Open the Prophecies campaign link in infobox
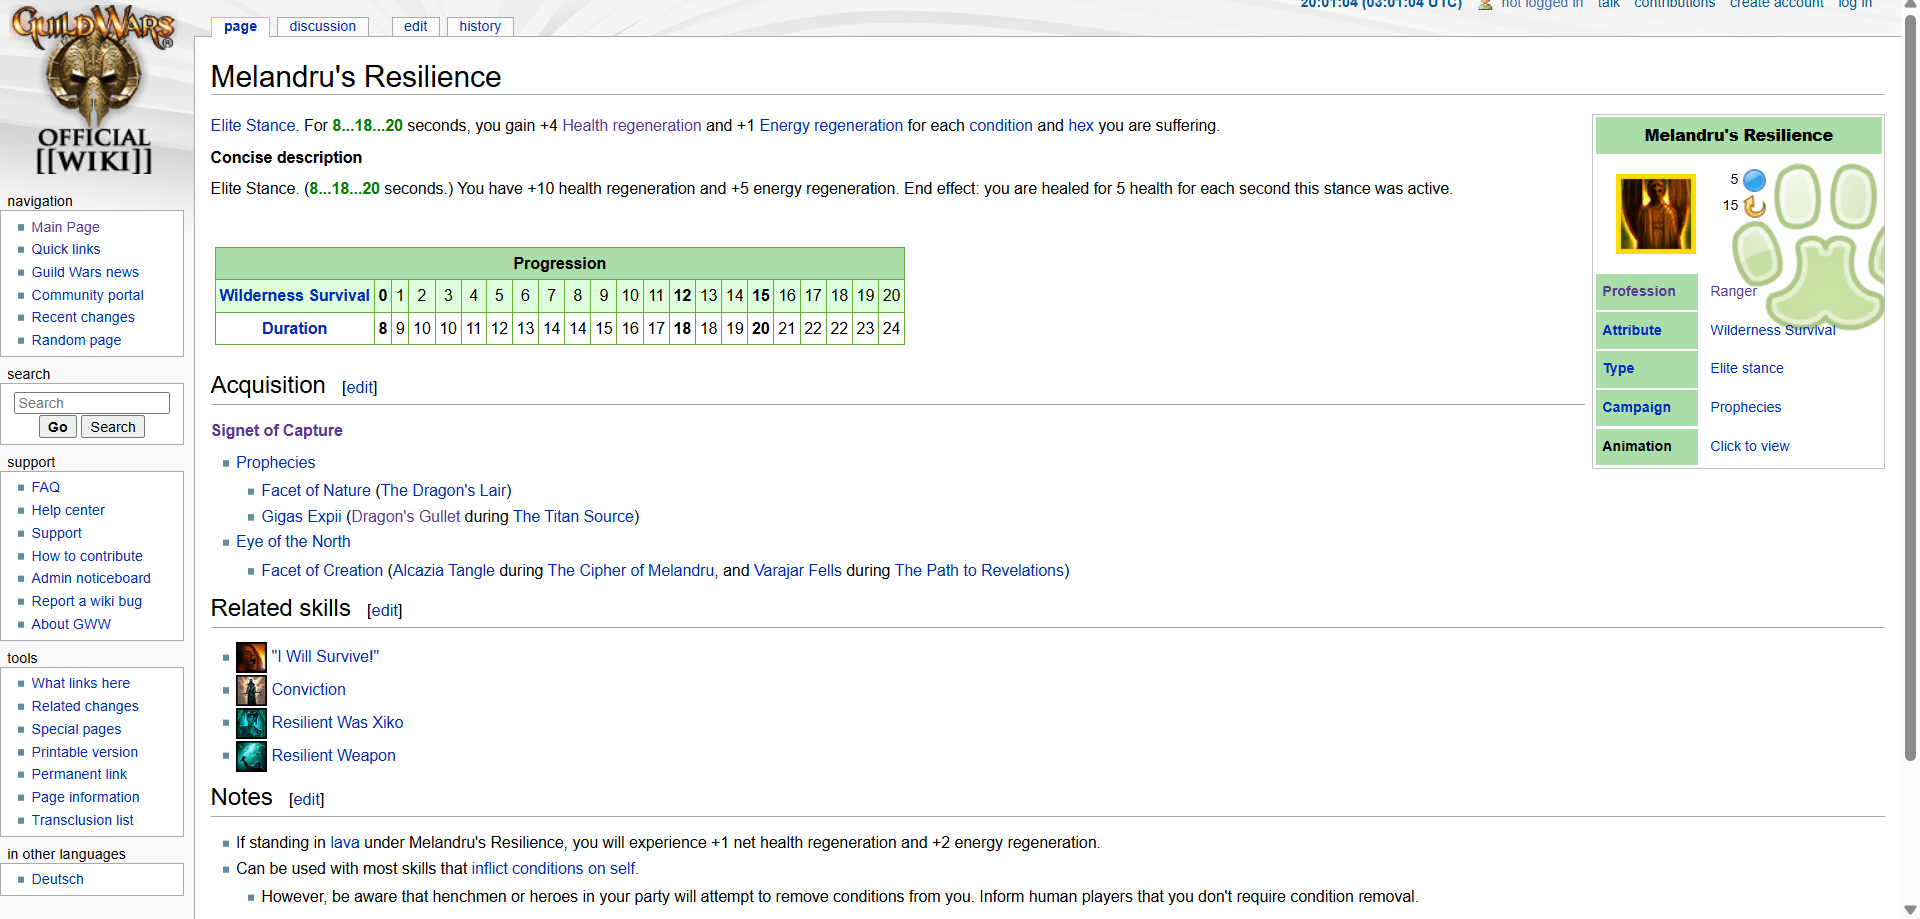The height and width of the screenshot is (919, 1920). pos(1745,407)
